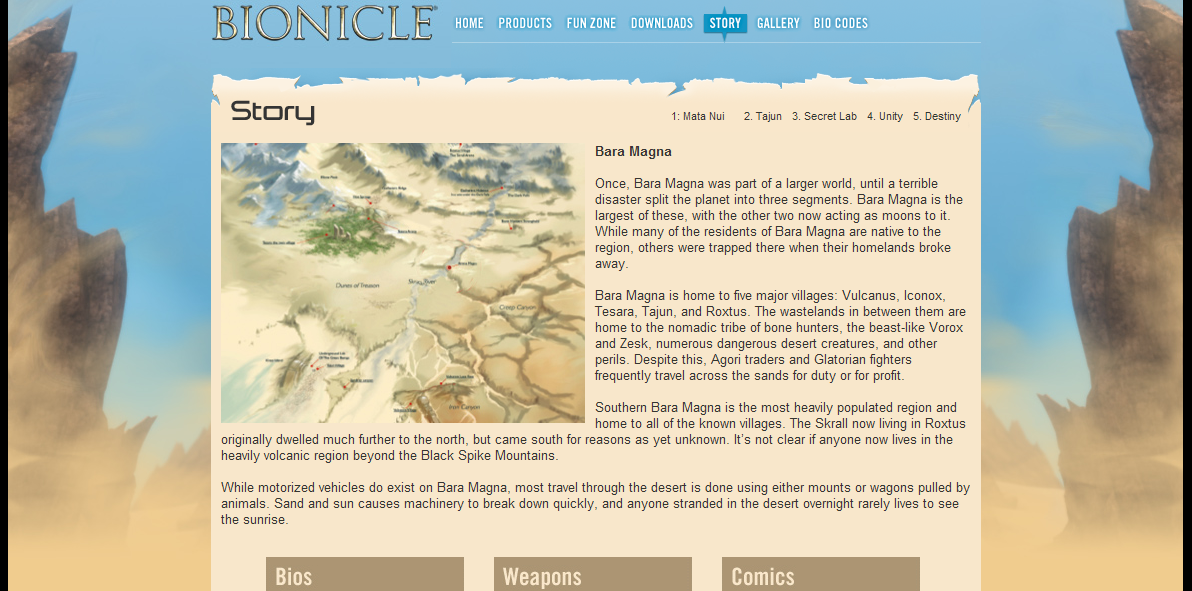Select DOWNLOADS in the top navigation
The image size is (1192, 591).
tap(662, 24)
